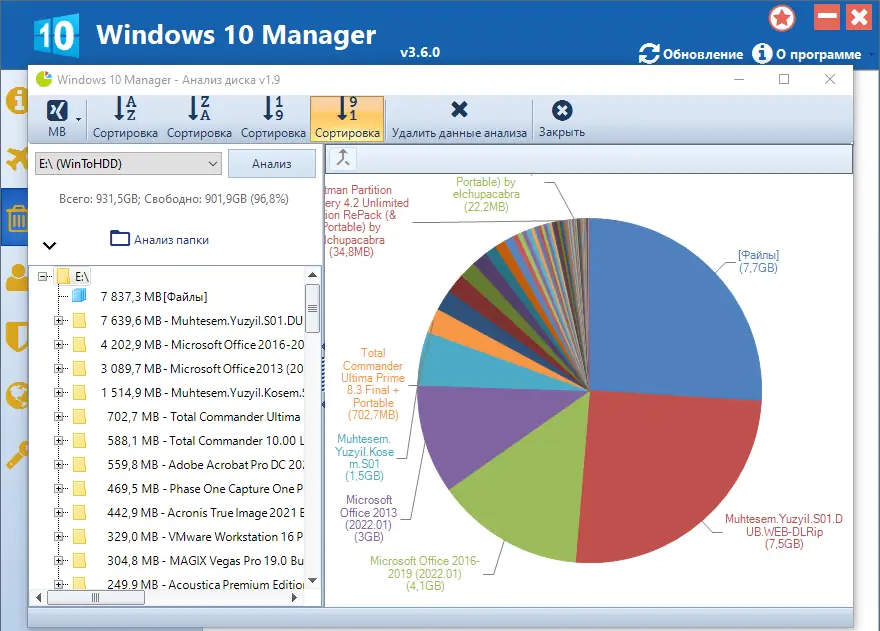Image resolution: width=880 pixels, height=631 pixels.
Task: Select Adobe Acrobat Pro DC folder row
Action: [x=205, y=465]
